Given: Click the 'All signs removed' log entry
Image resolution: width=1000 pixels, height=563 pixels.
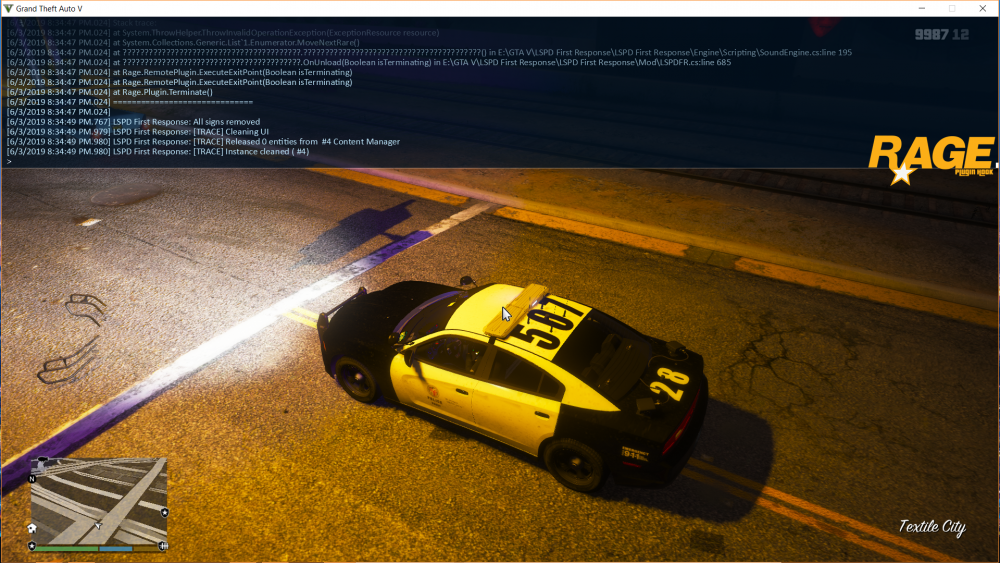Looking at the screenshot, I should (x=133, y=122).
